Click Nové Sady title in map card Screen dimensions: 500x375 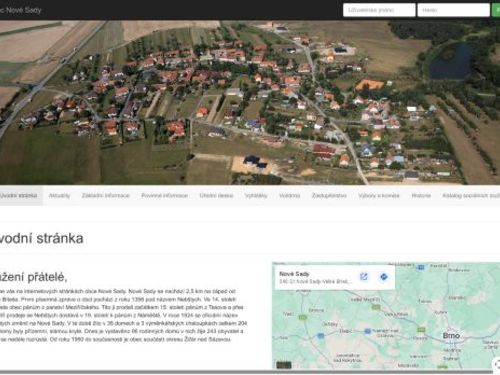point(294,274)
